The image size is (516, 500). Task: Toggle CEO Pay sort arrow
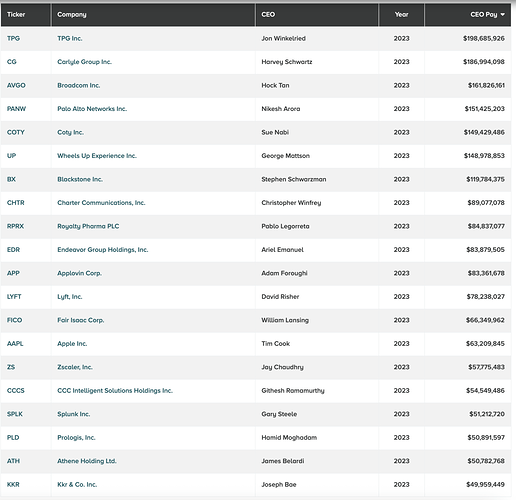coord(503,14)
